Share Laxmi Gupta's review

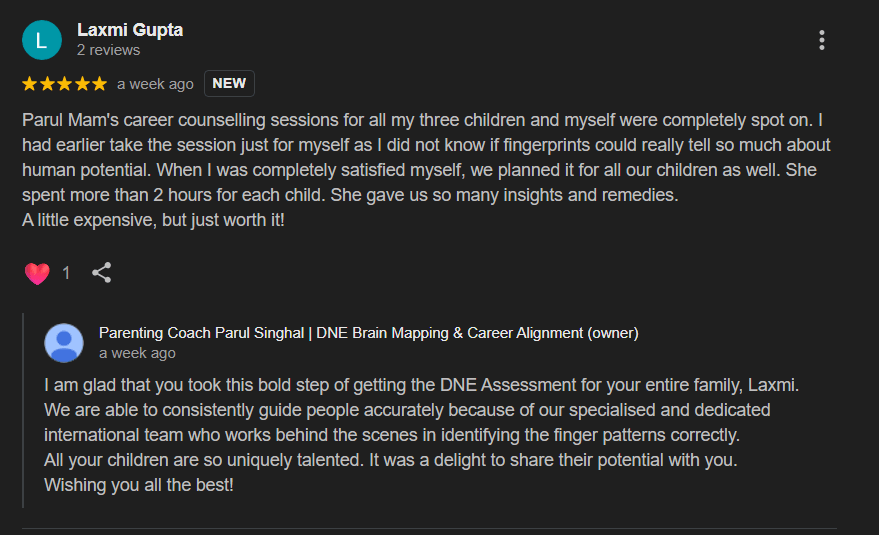tap(101, 273)
